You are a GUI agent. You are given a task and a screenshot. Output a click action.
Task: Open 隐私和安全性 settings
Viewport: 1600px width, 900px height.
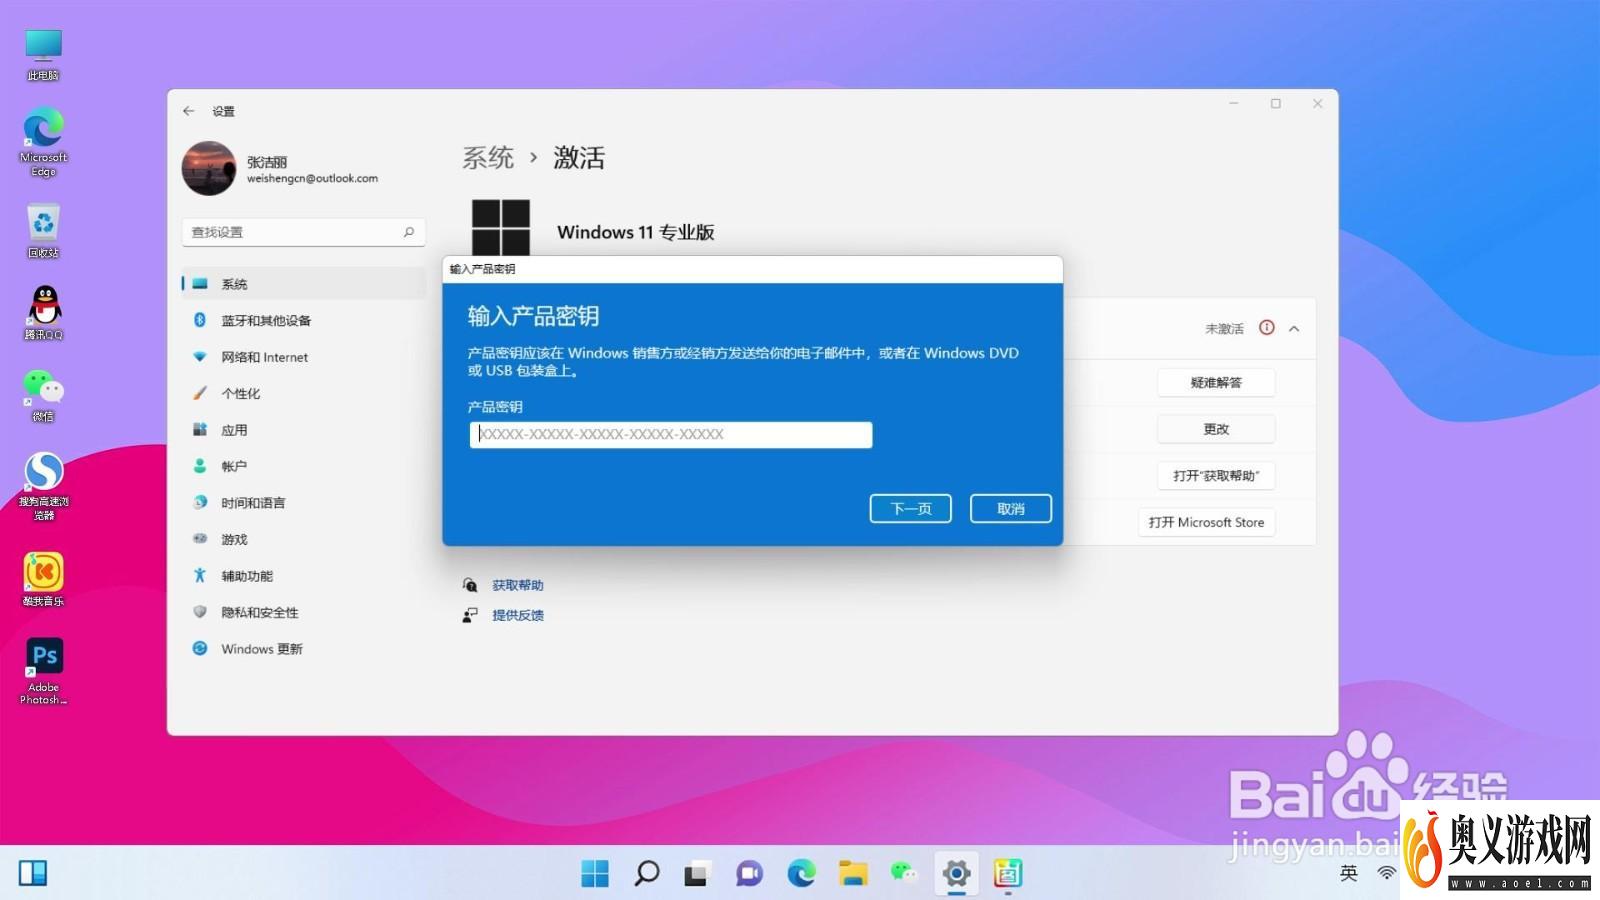point(304,612)
